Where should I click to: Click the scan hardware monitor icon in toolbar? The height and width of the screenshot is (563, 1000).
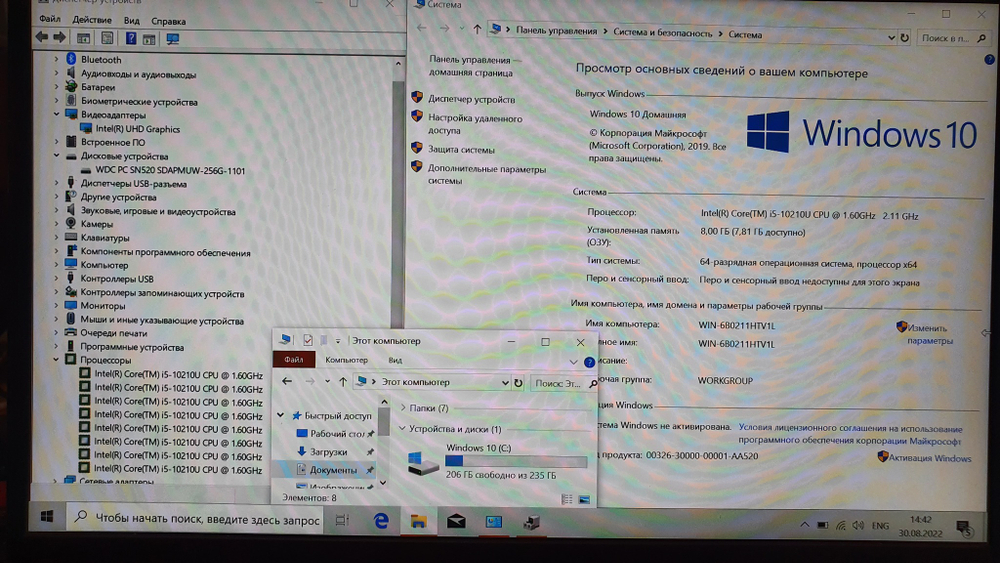tap(172, 39)
